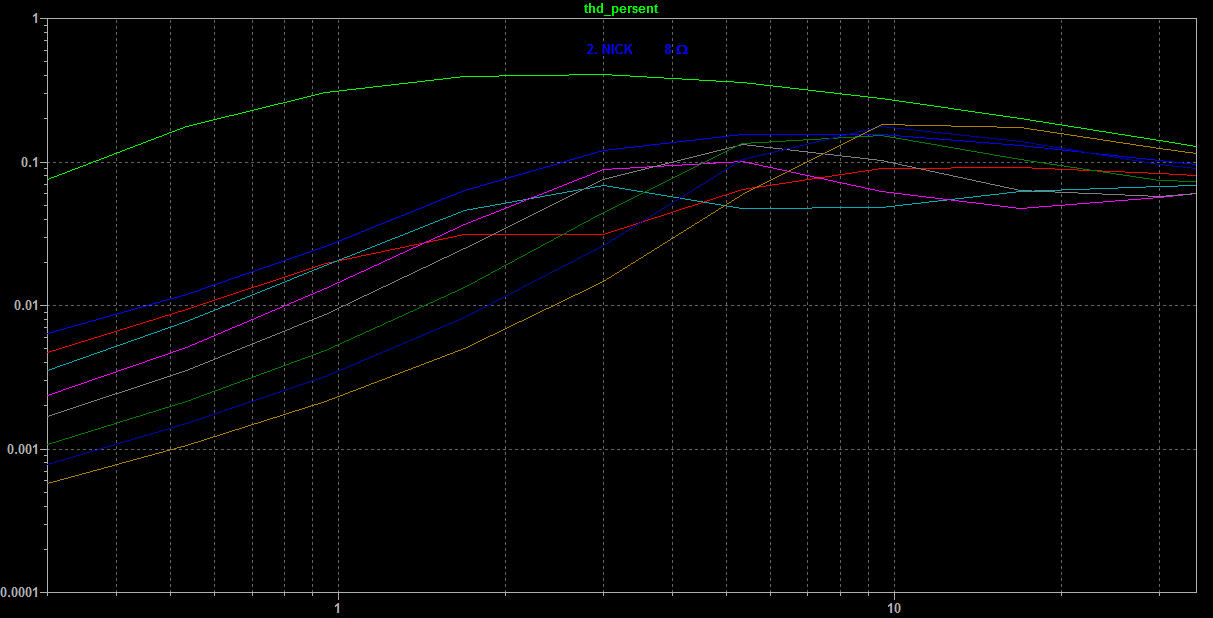The image size is (1213, 618).
Task: Select the "2. NICK" annotation text
Action: pyautogui.click(x=609, y=49)
